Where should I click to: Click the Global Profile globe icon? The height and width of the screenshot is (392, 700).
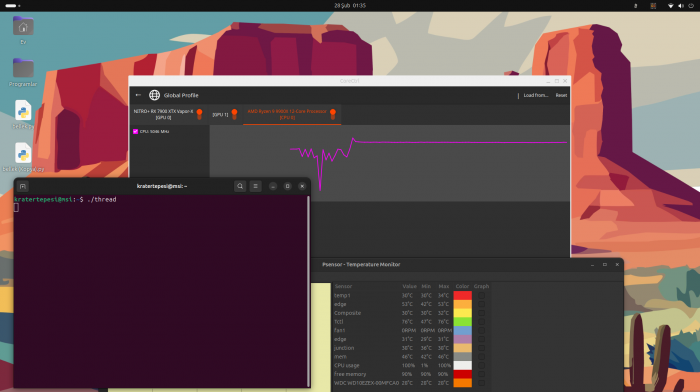tap(154, 95)
